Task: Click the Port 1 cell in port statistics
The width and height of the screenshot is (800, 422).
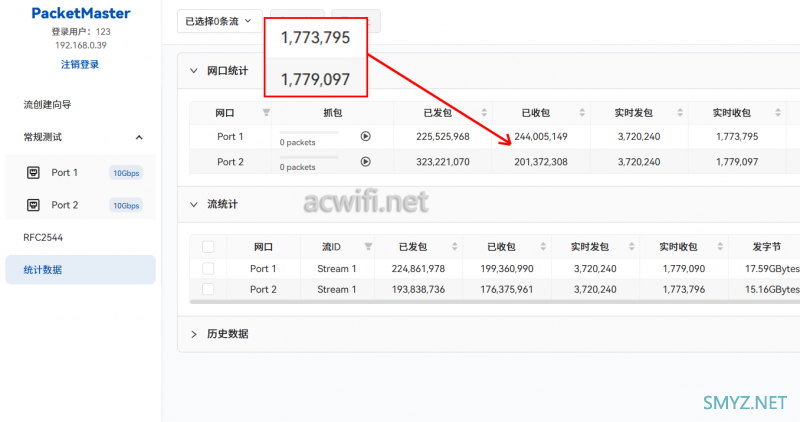Action: pyautogui.click(x=230, y=137)
